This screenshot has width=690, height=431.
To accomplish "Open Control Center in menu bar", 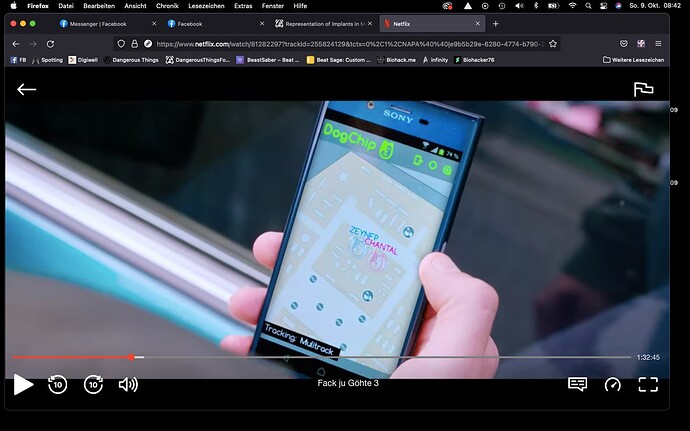I will pyautogui.click(x=603, y=6).
